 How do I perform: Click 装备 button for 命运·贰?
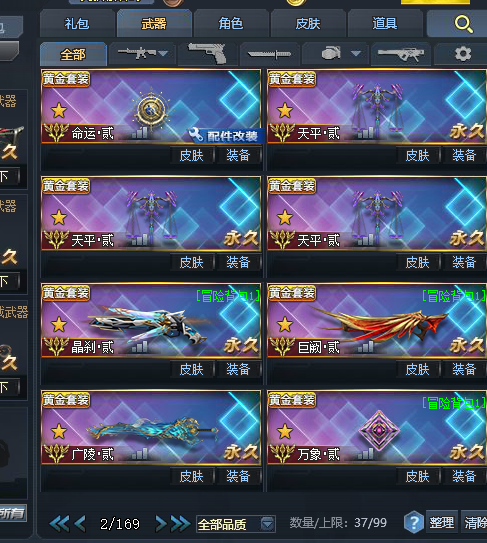238,155
